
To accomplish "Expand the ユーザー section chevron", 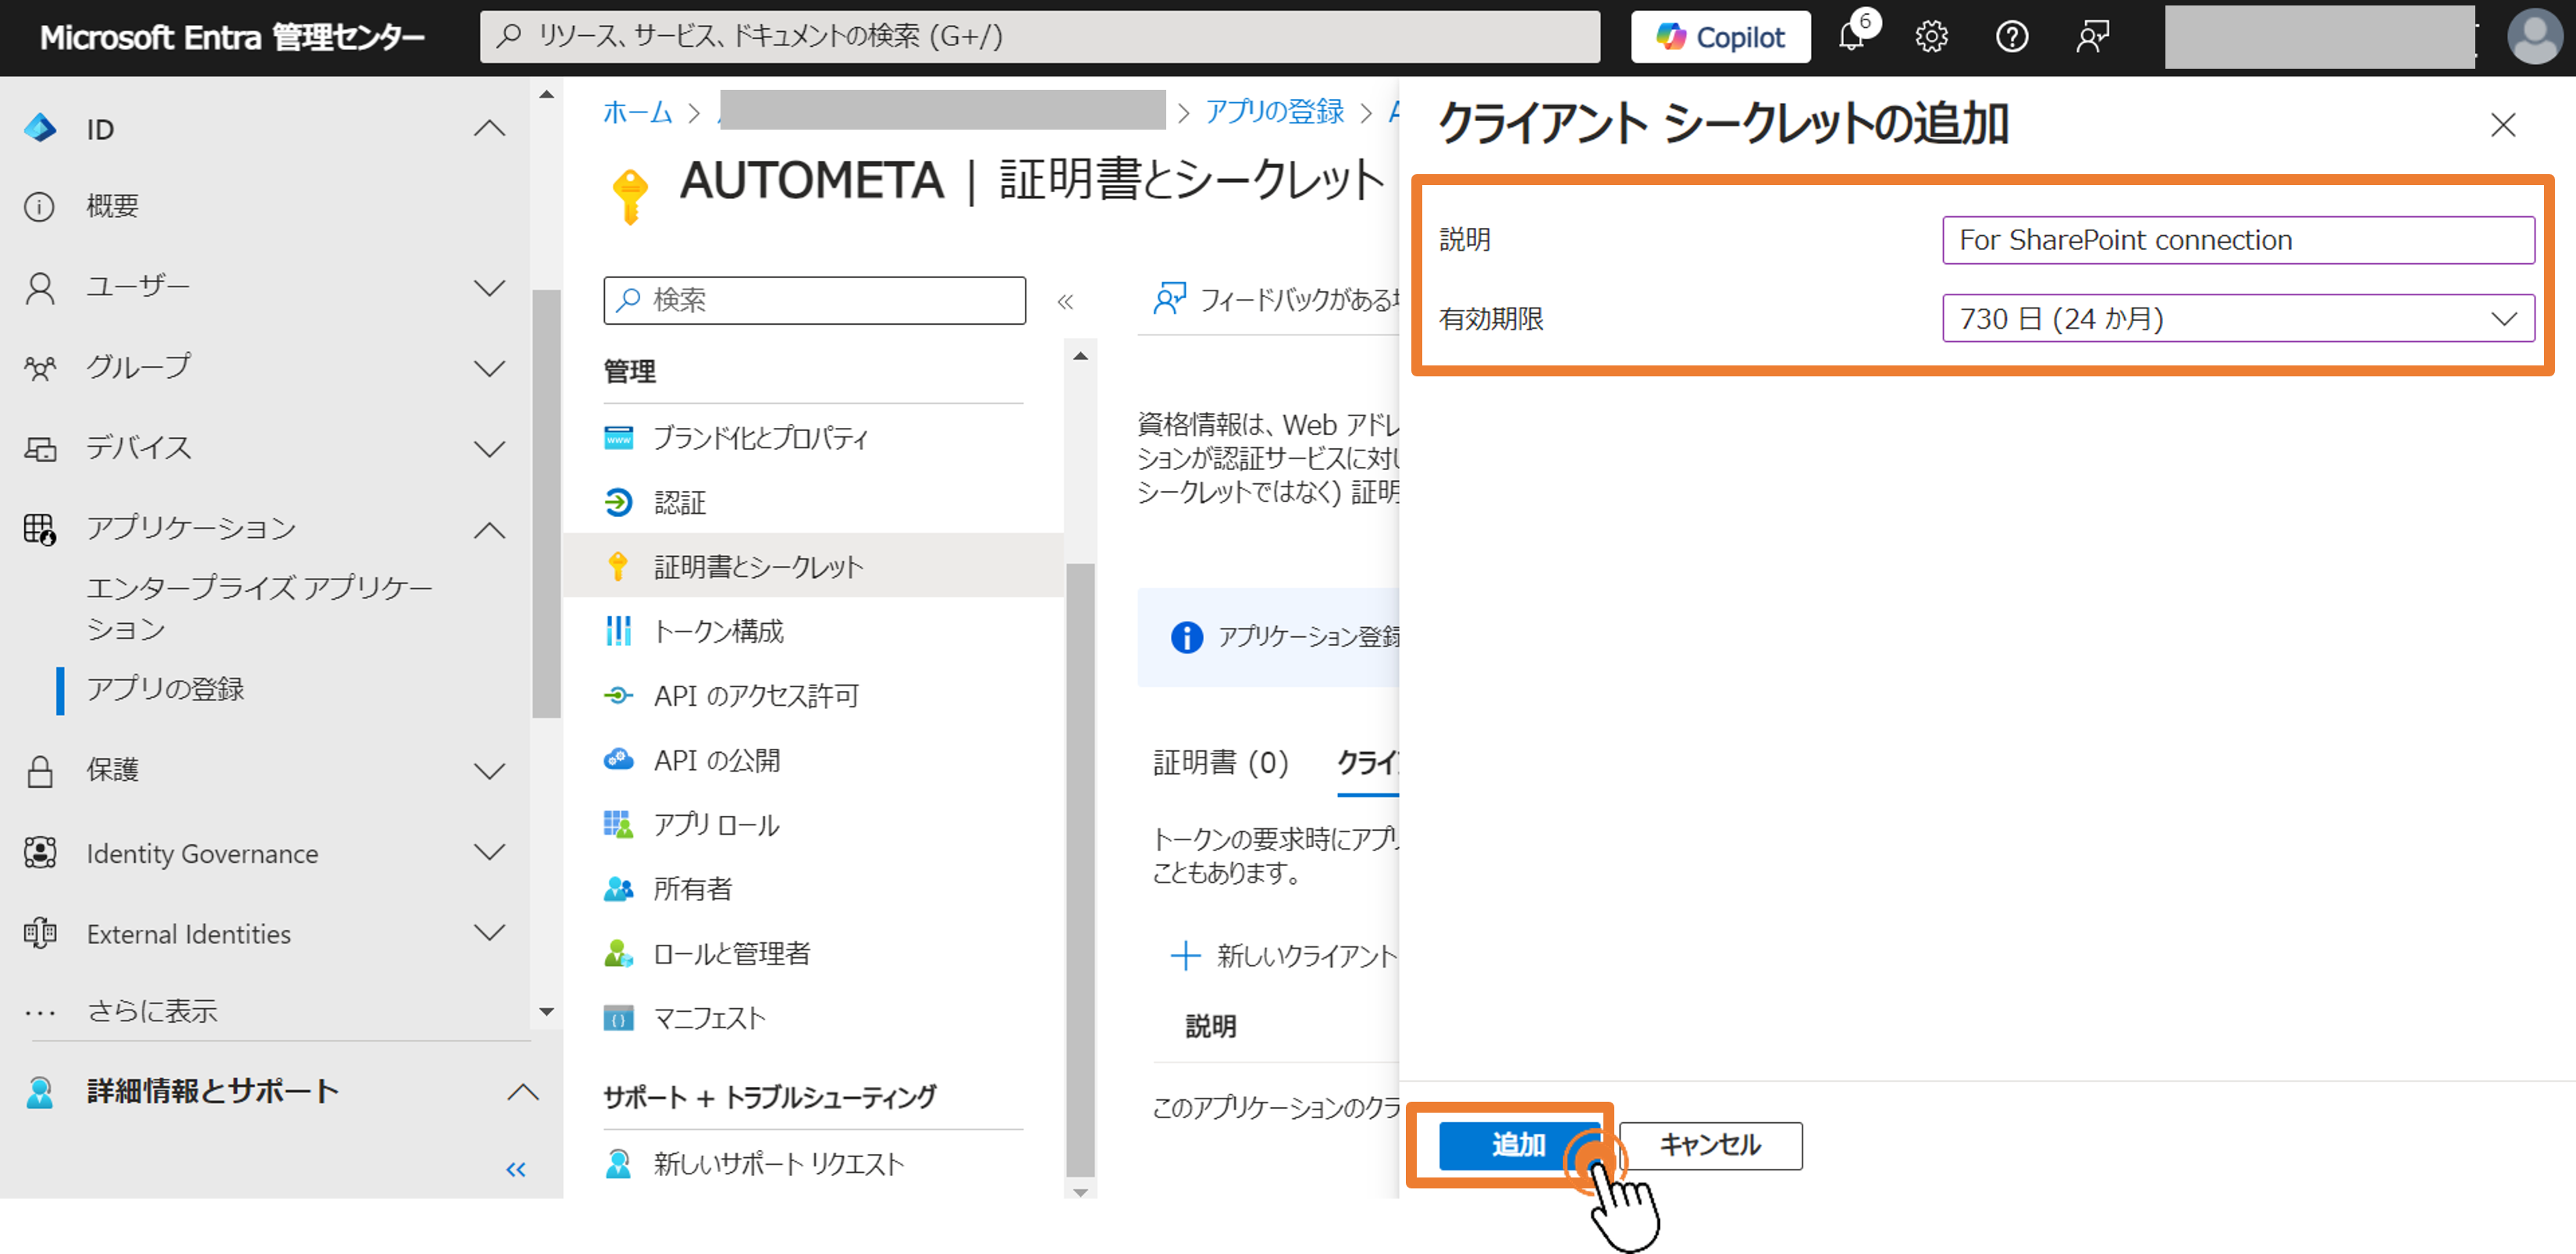I will coord(489,288).
